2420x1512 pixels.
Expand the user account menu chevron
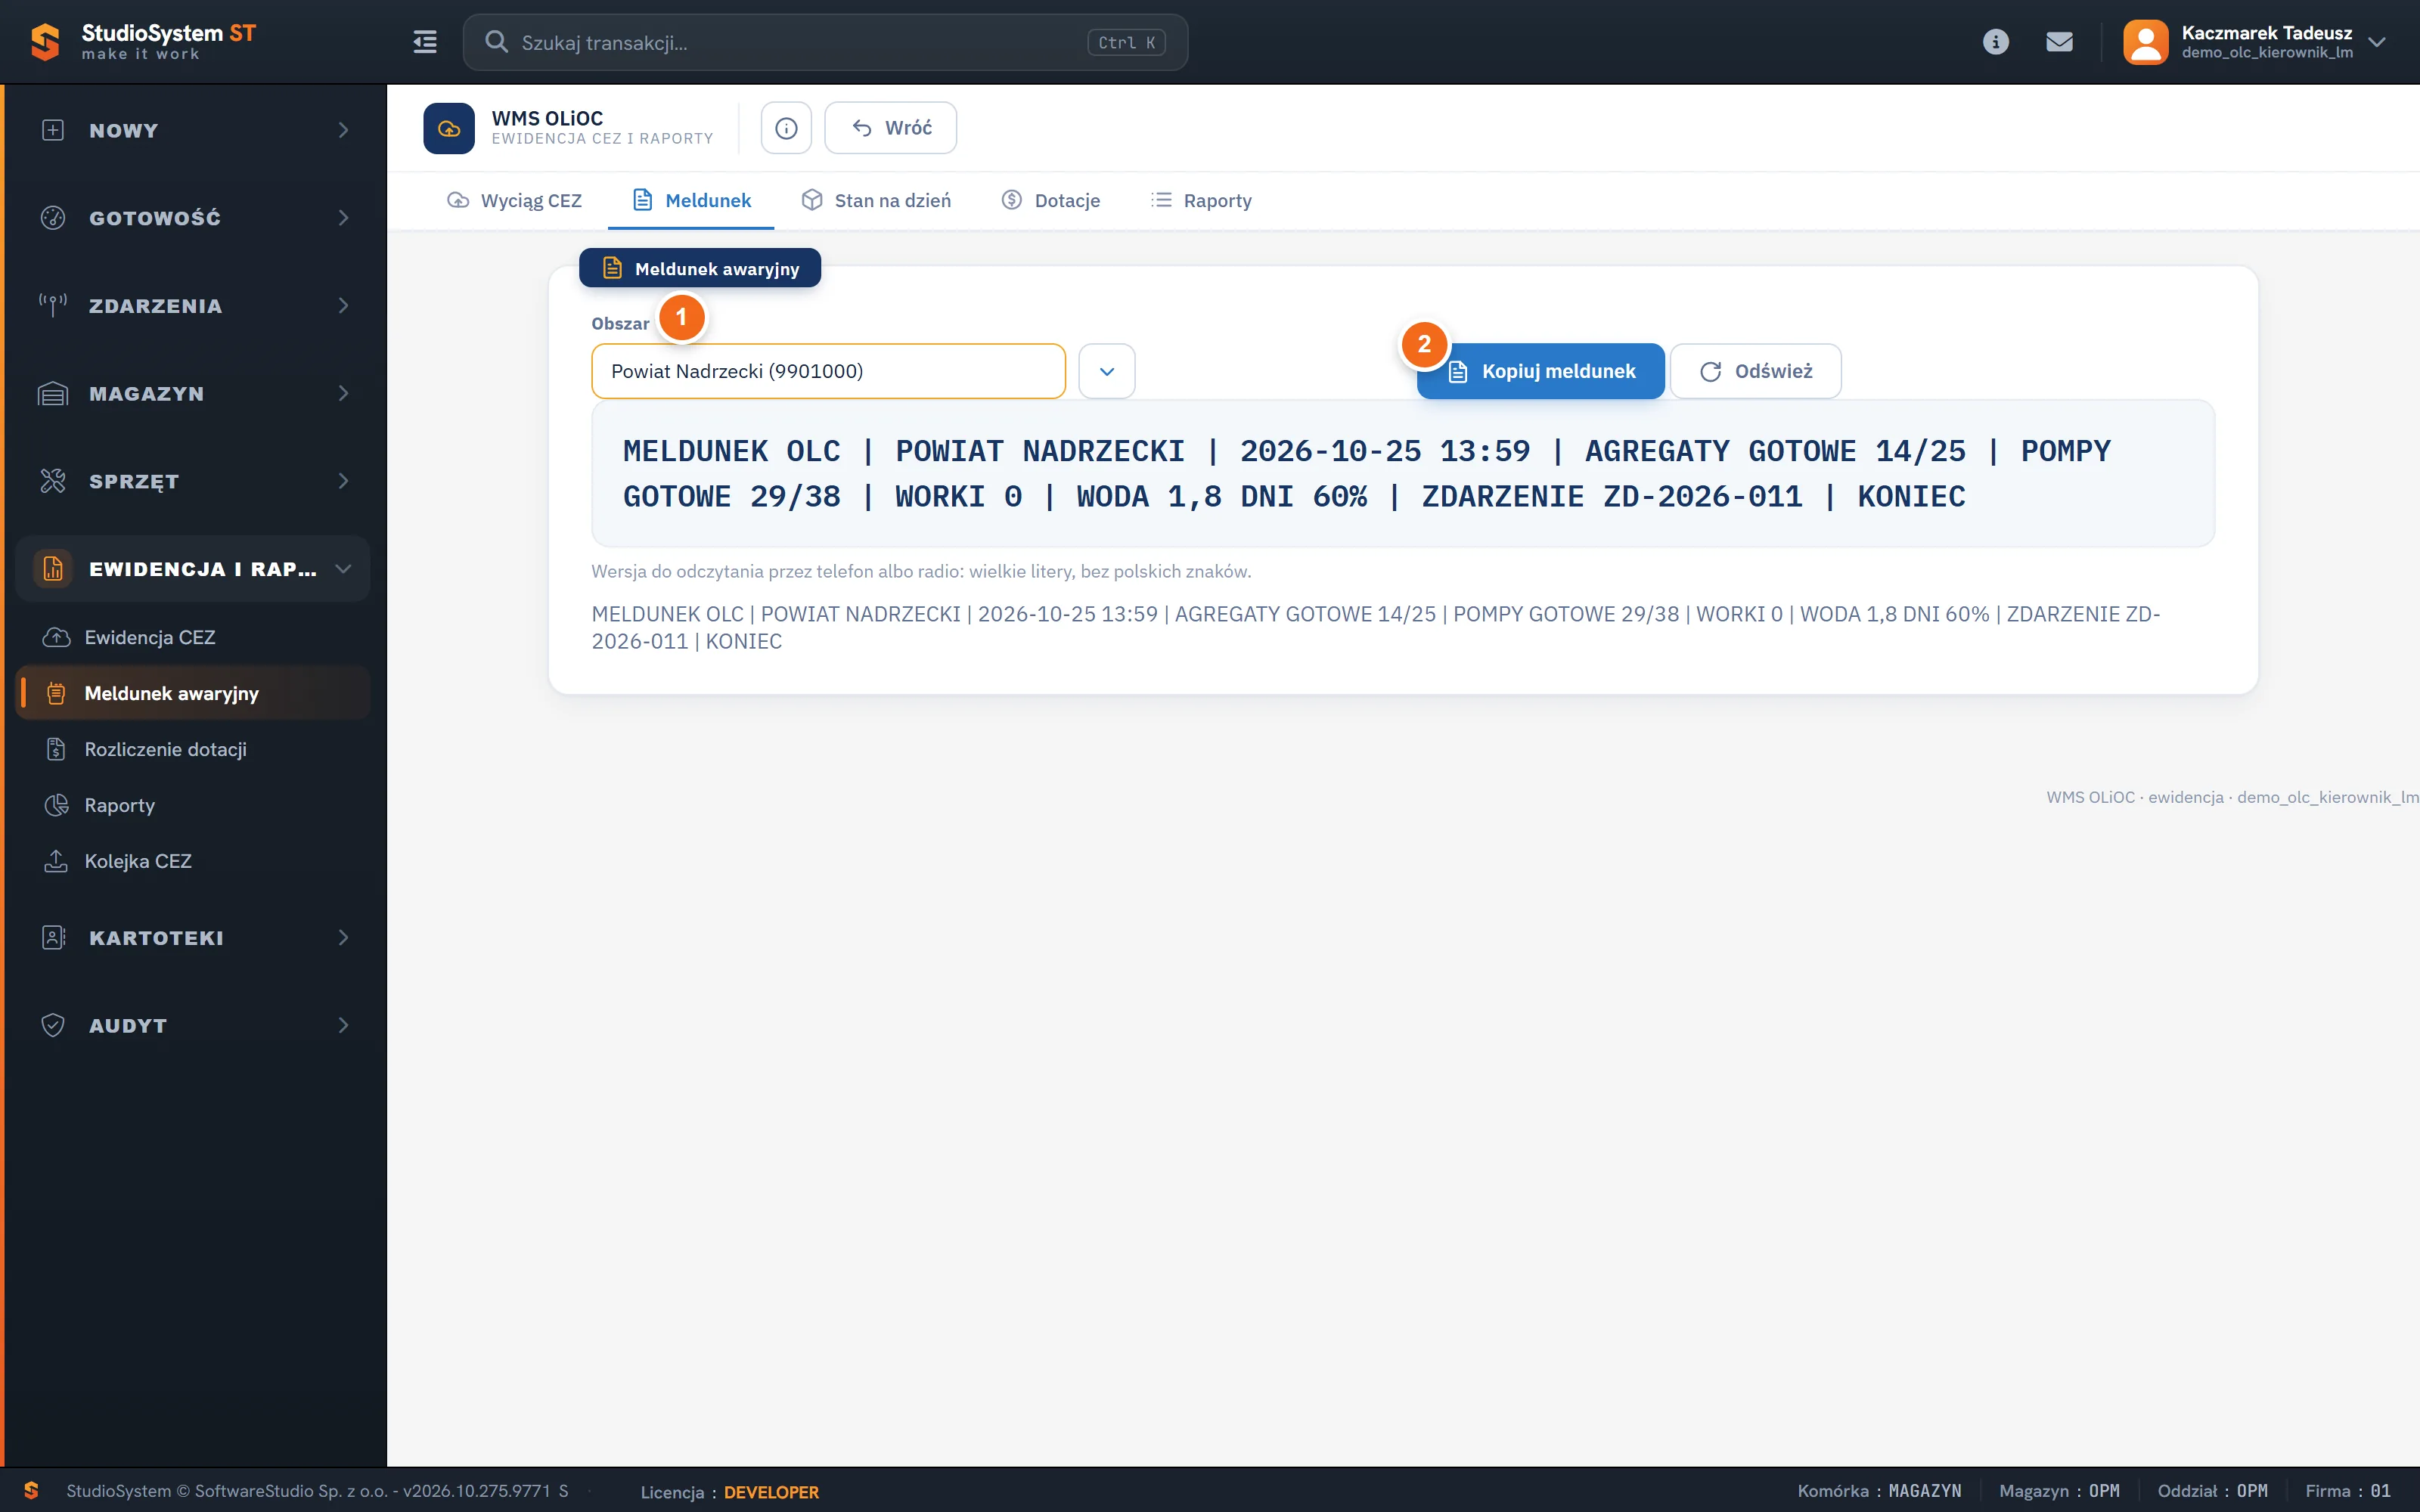[x=2377, y=42]
